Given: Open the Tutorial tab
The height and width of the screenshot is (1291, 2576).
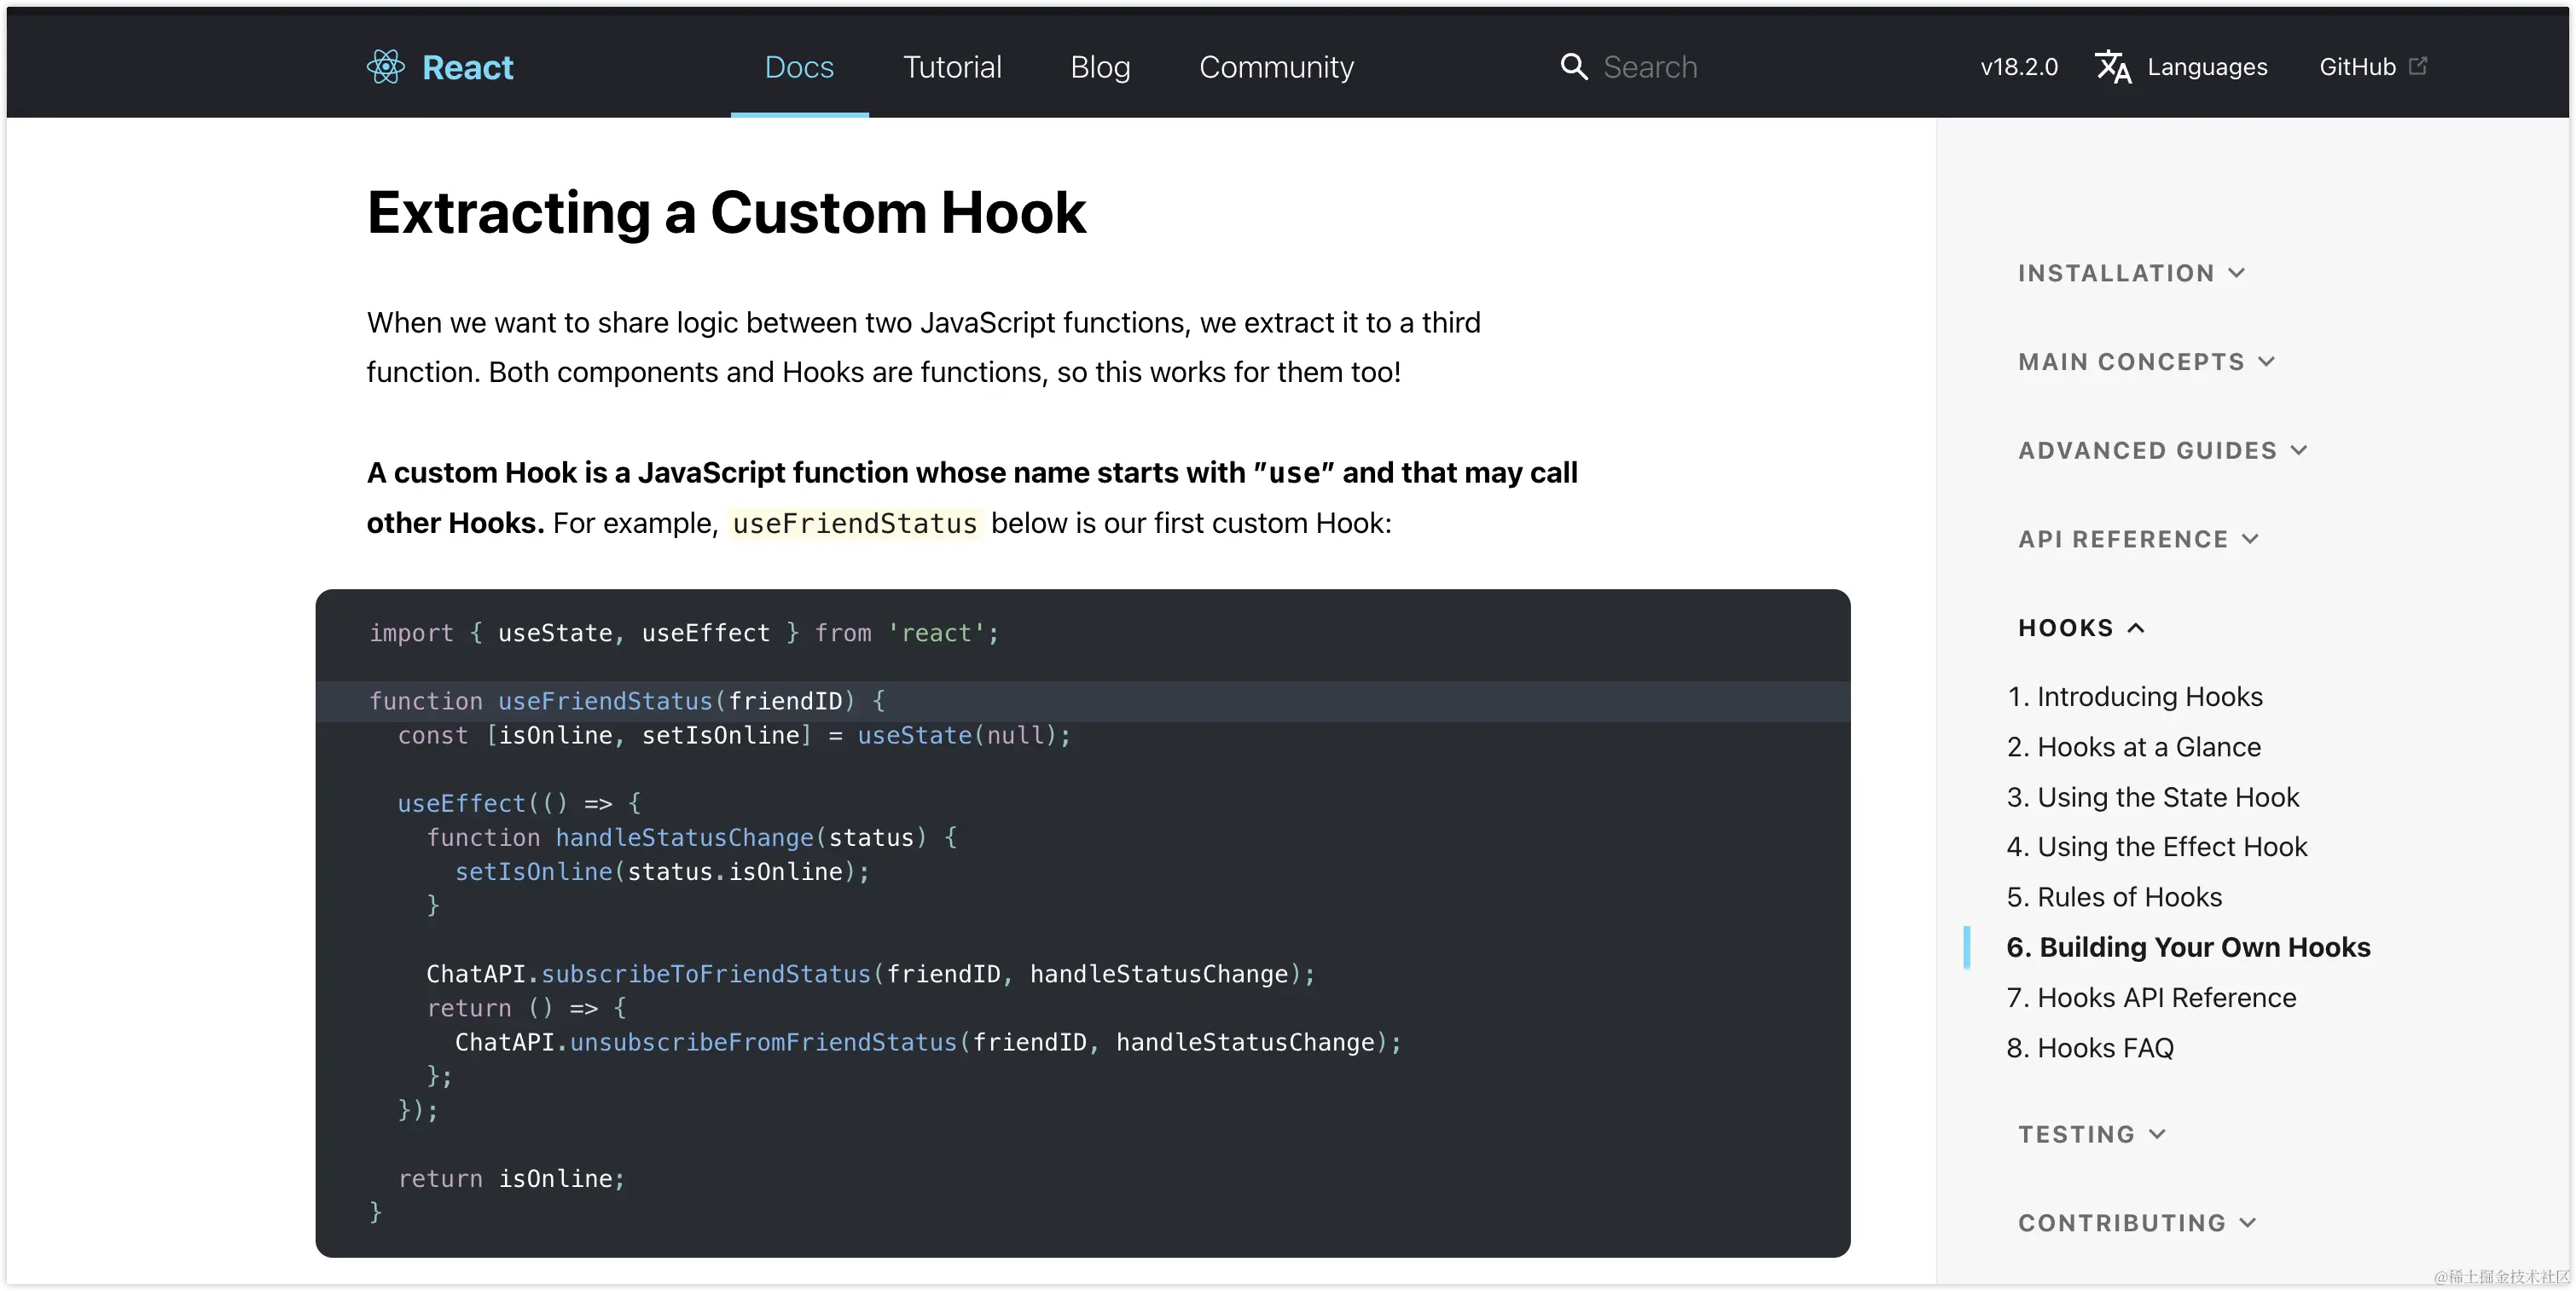Looking at the screenshot, I should point(952,67).
